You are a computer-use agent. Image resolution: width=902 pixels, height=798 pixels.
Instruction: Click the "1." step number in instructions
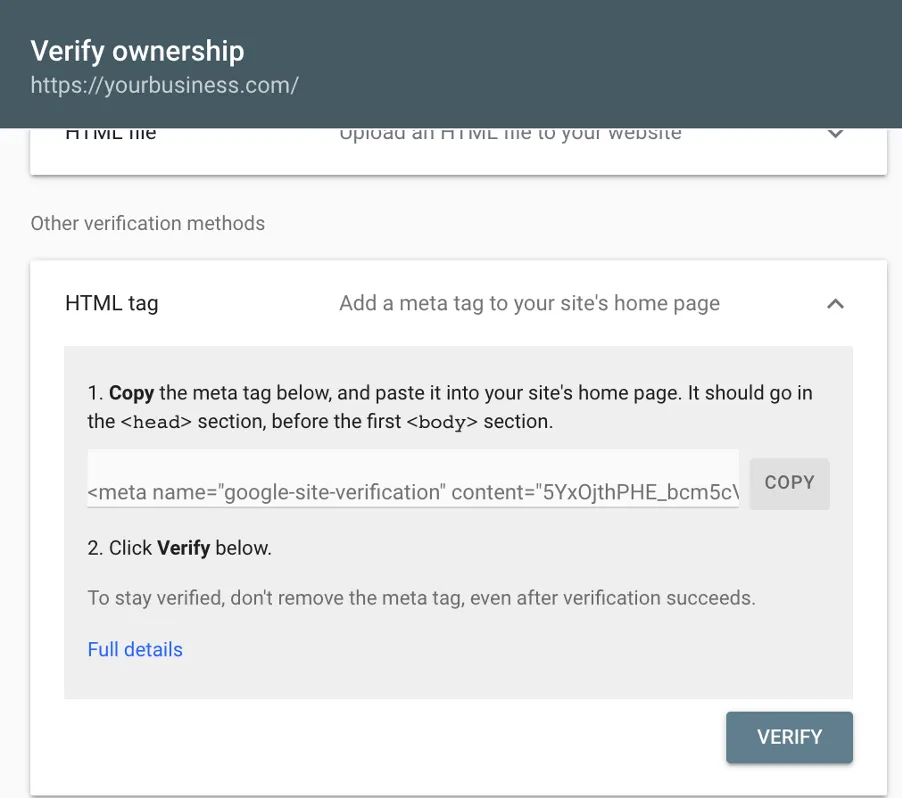tap(95, 393)
